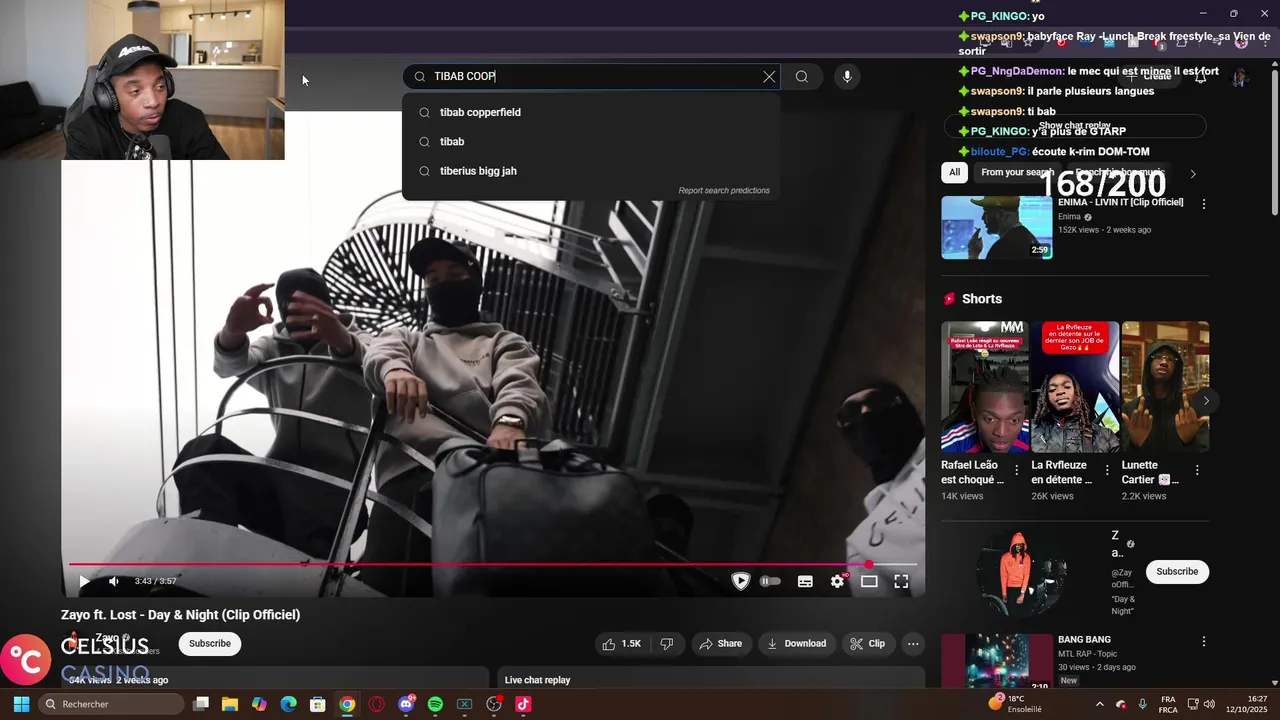Open the 'La Rvfleuze en détente' short
1280x720 pixels.
(1075, 387)
